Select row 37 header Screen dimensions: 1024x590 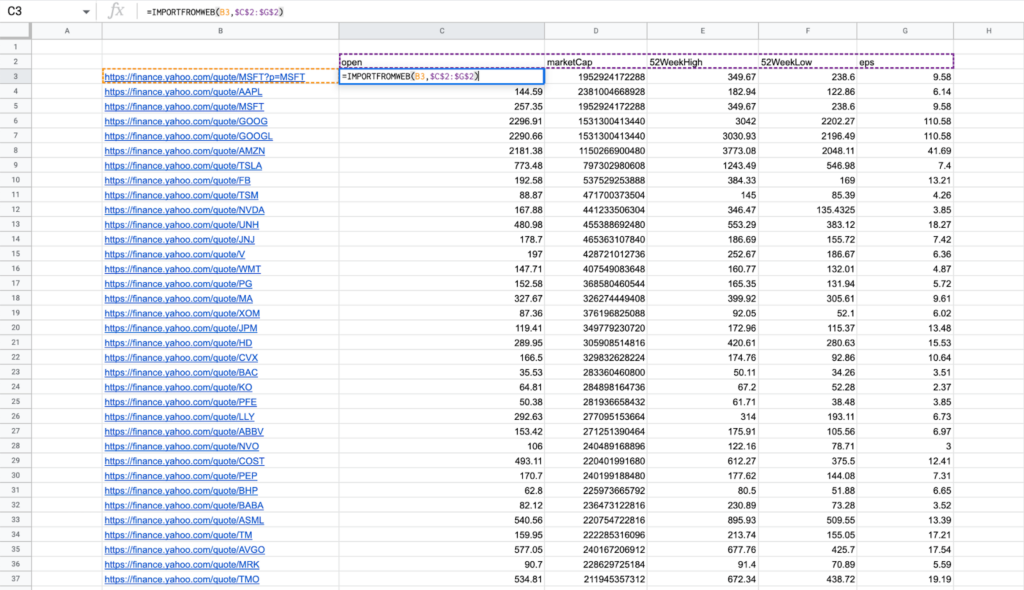(x=15, y=580)
